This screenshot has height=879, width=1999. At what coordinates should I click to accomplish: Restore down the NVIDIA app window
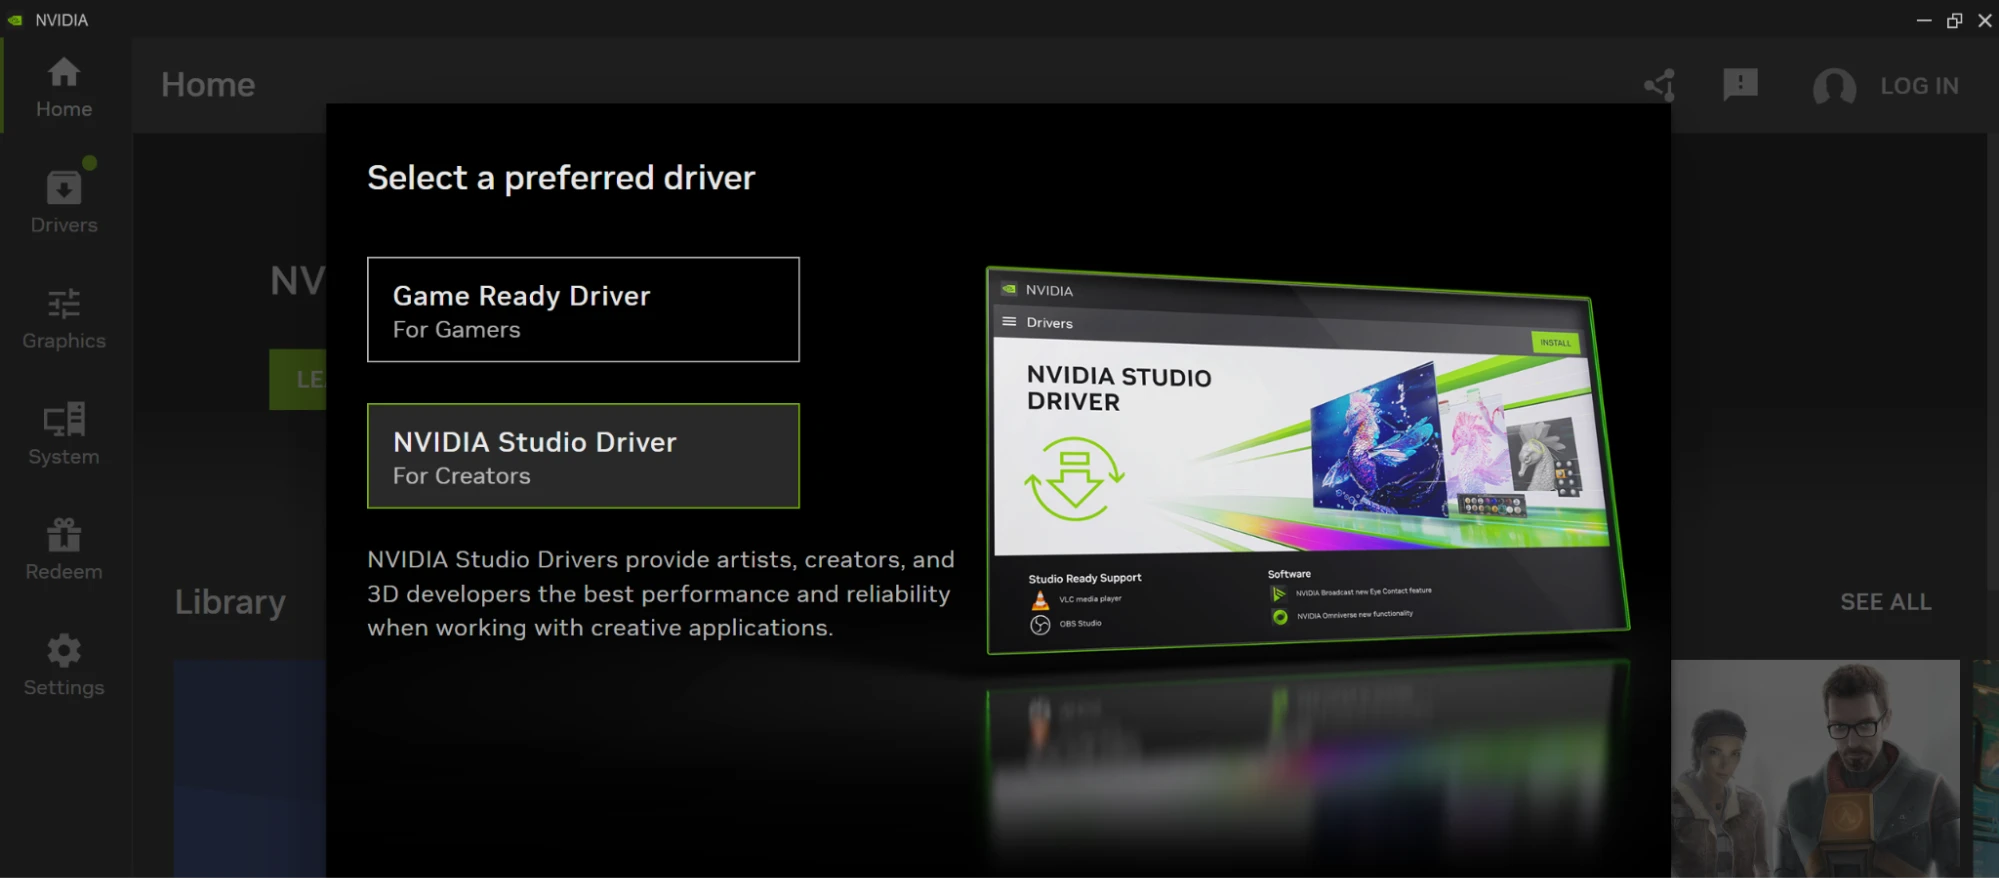tap(1954, 20)
